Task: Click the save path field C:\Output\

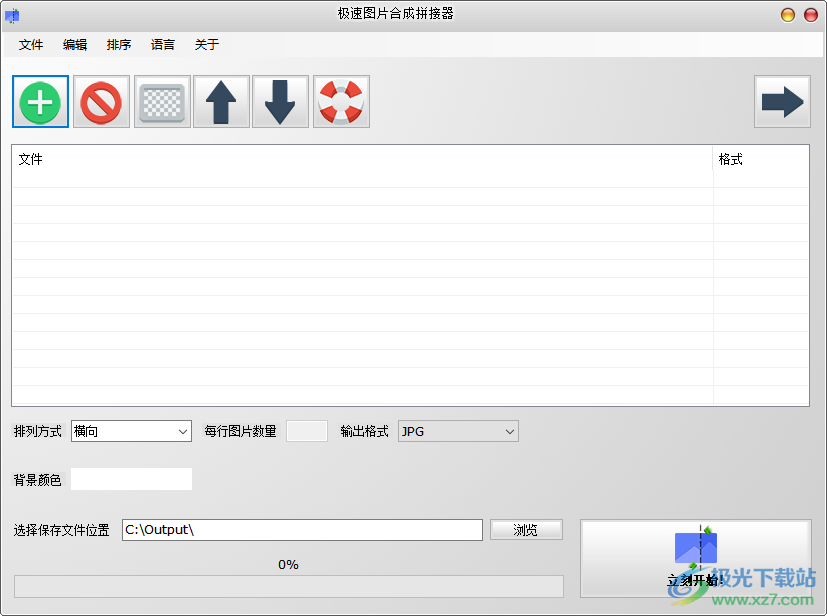Action: (302, 530)
